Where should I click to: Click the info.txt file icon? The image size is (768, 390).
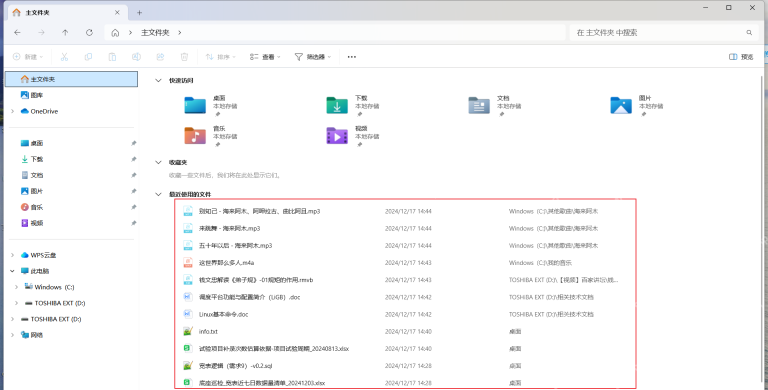pyautogui.click(x=188, y=331)
